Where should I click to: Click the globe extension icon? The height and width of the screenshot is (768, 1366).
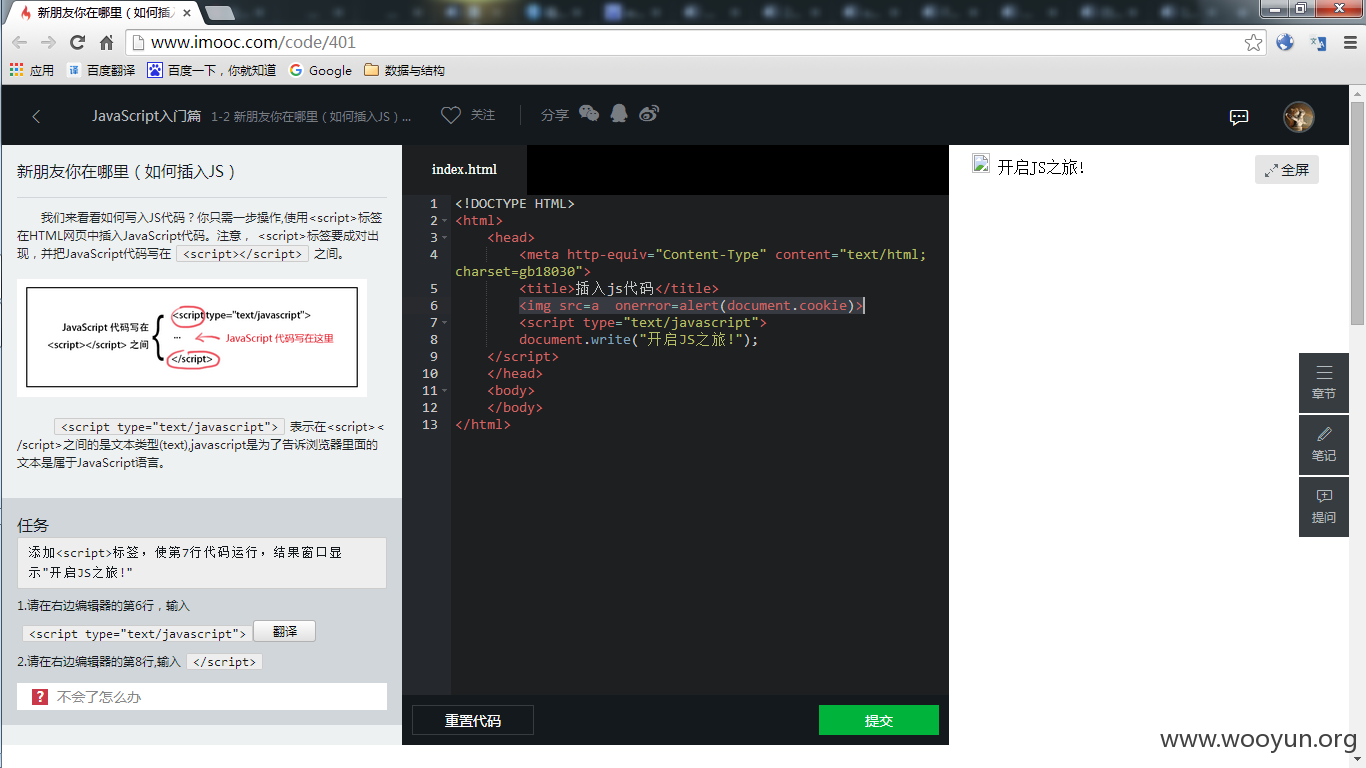(x=1285, y=43)
